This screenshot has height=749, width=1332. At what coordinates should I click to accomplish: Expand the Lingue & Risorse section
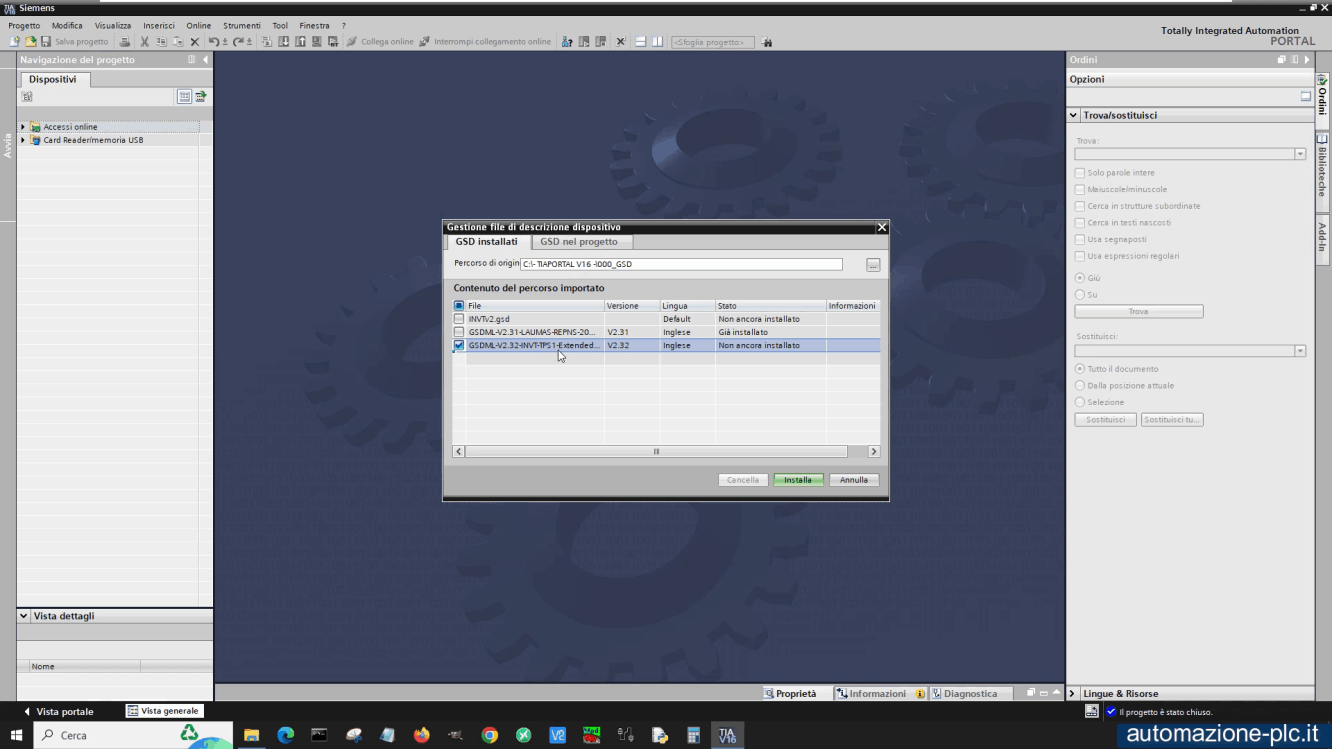pos(1073,693)
